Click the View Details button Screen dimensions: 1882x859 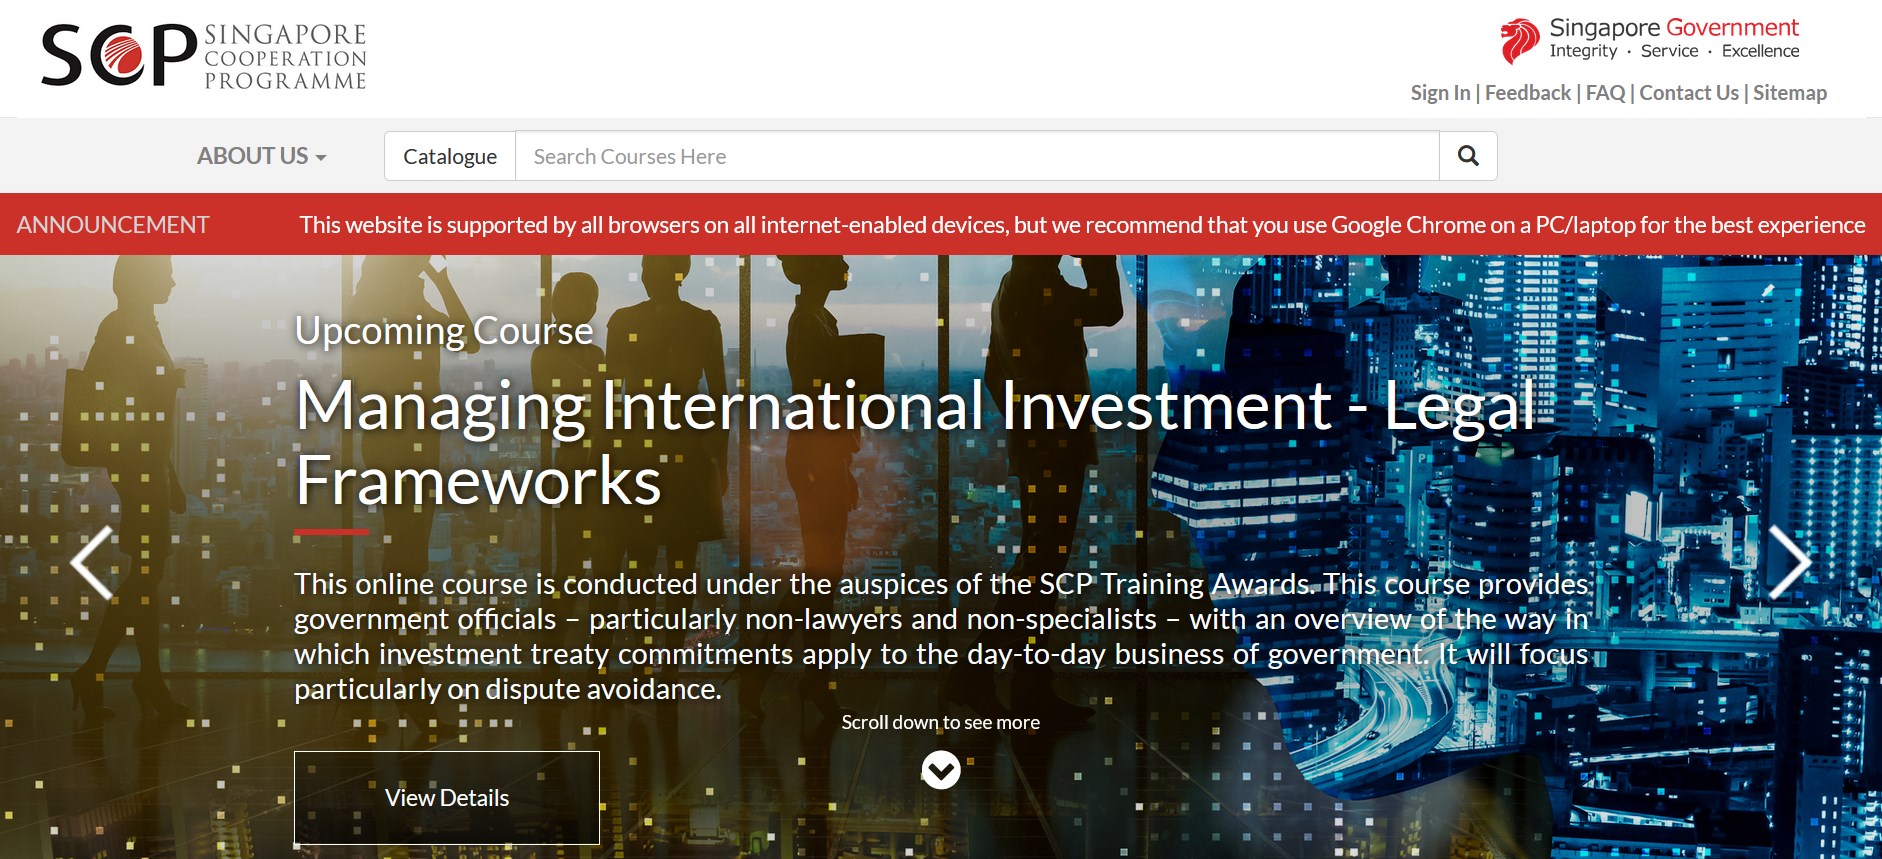click(x=447, y=798)
